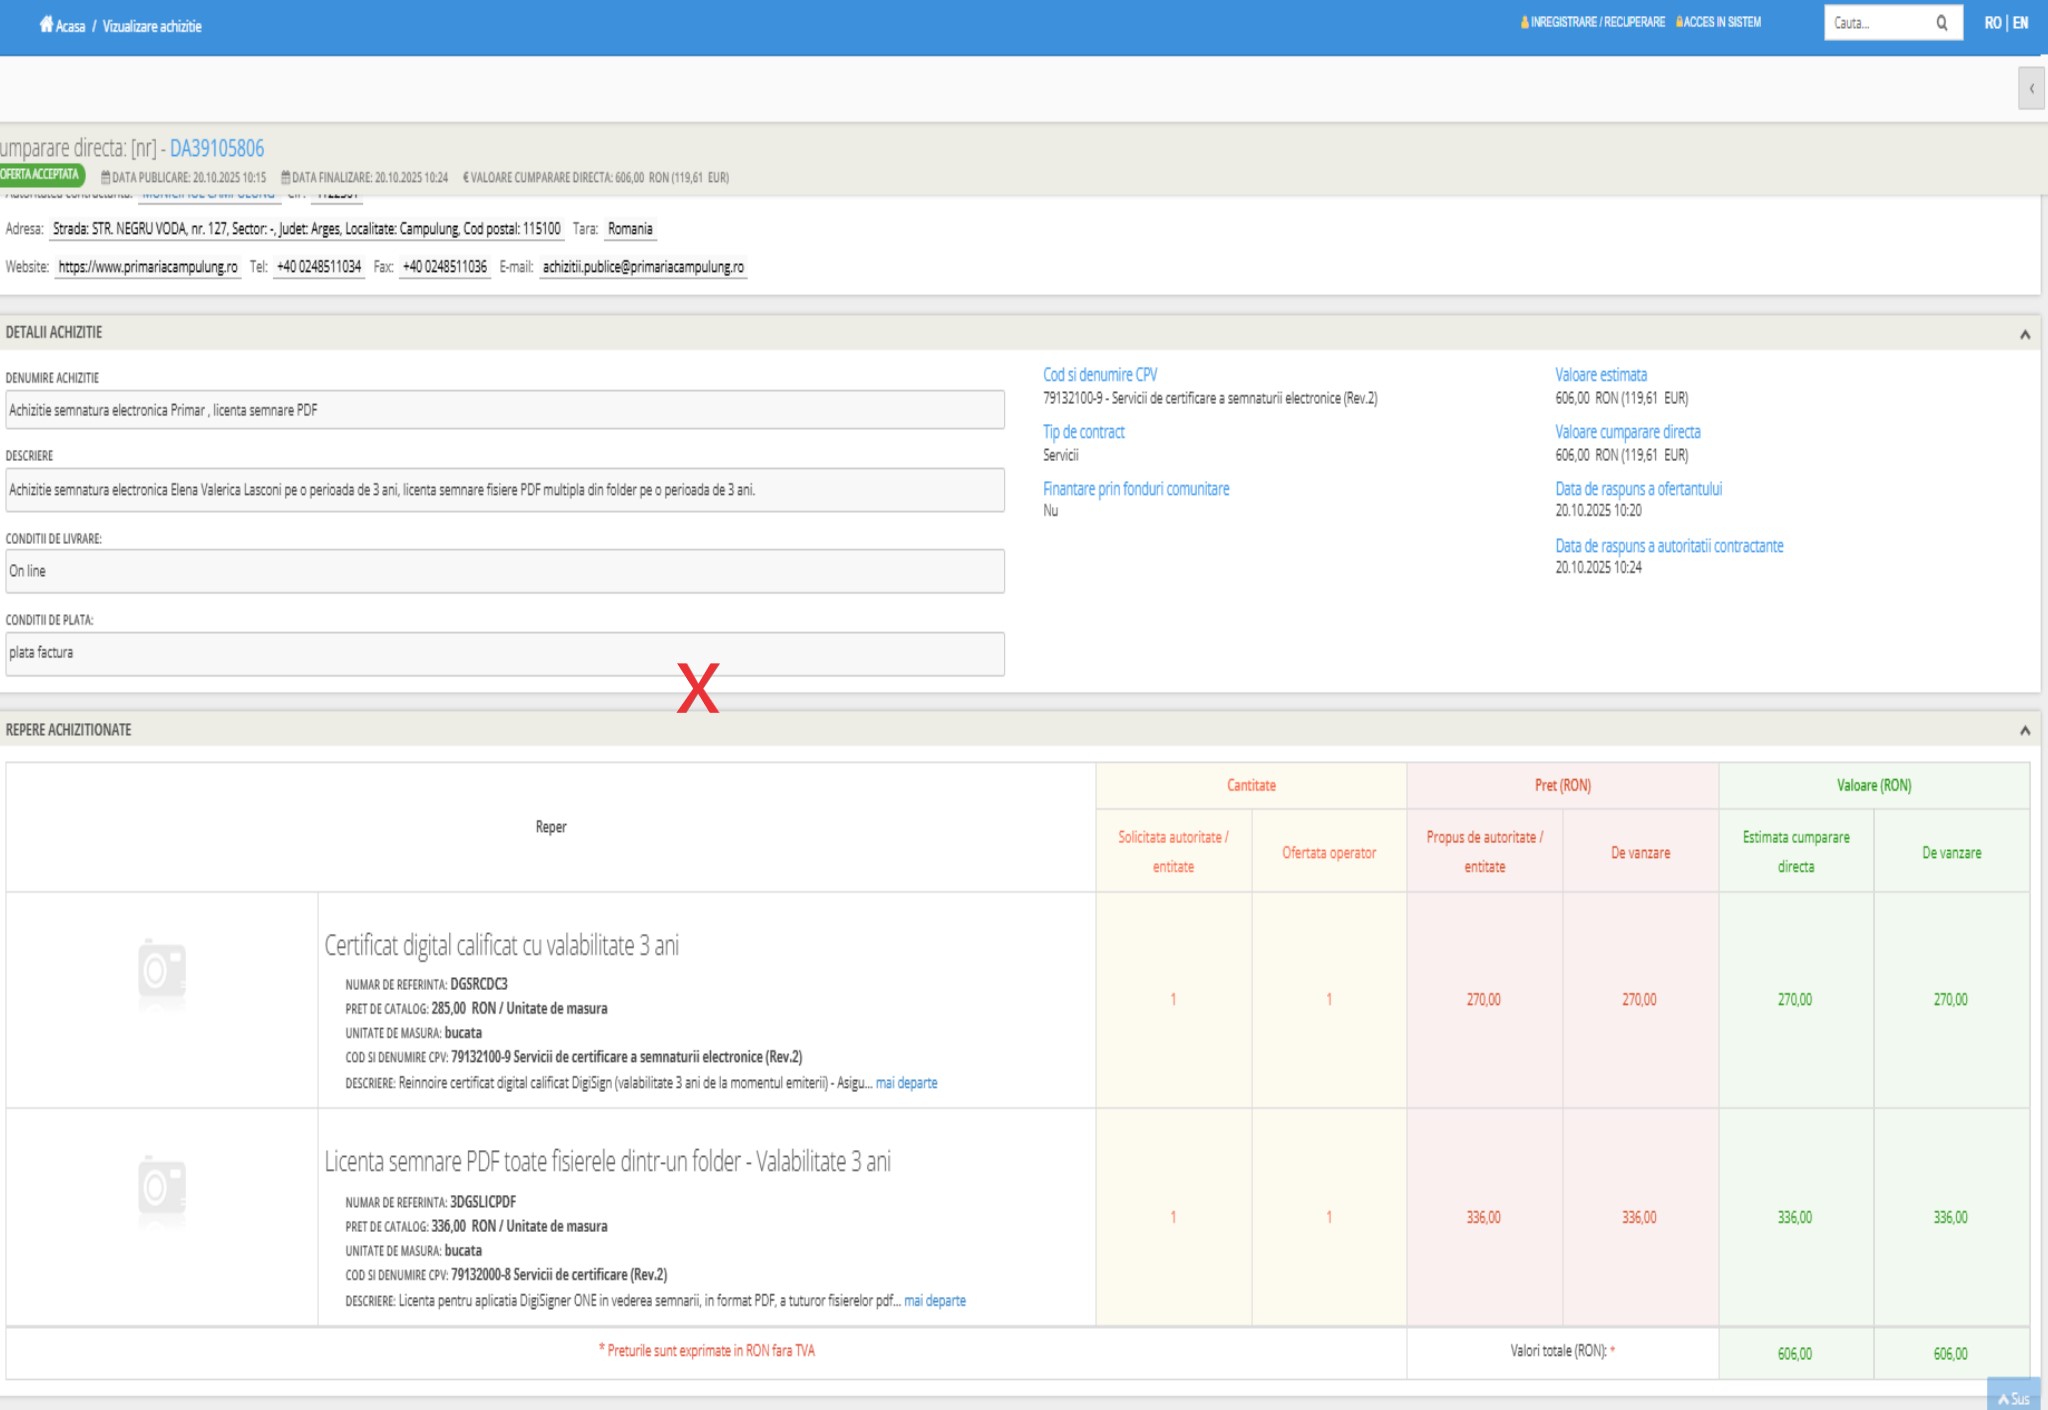Collapse the Detalii Achizitie section
The height and width of the screenshot is (1410, 2048).
pos(2024,334)
